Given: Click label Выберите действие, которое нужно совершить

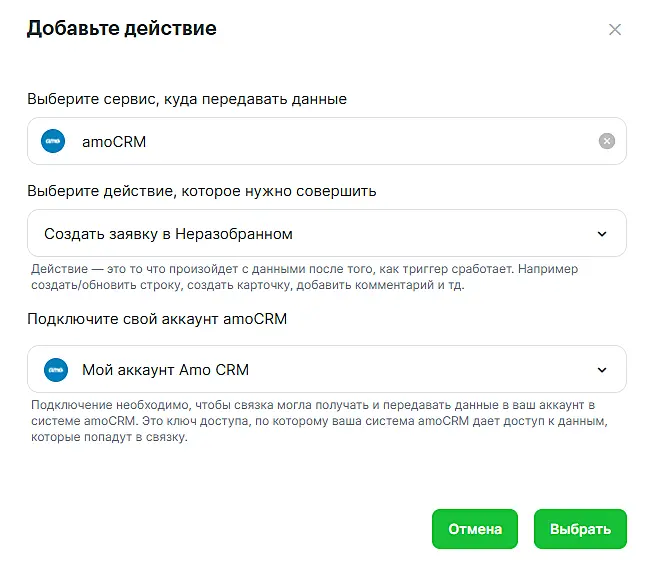Looking at the screenshot, I should tap(201, 190).
